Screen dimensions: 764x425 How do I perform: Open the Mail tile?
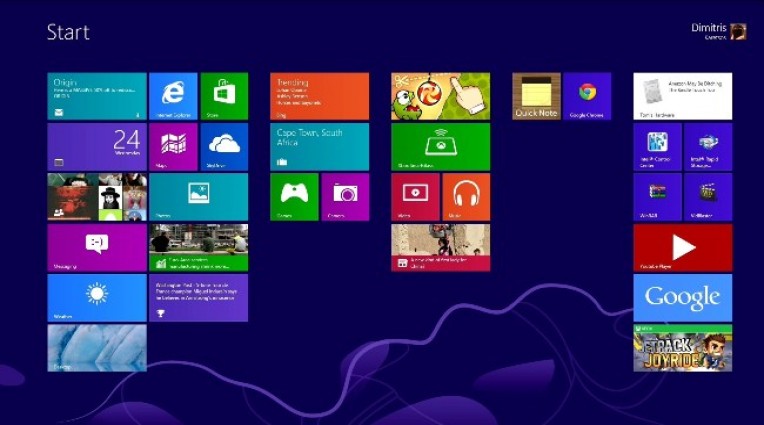[97, 96]
